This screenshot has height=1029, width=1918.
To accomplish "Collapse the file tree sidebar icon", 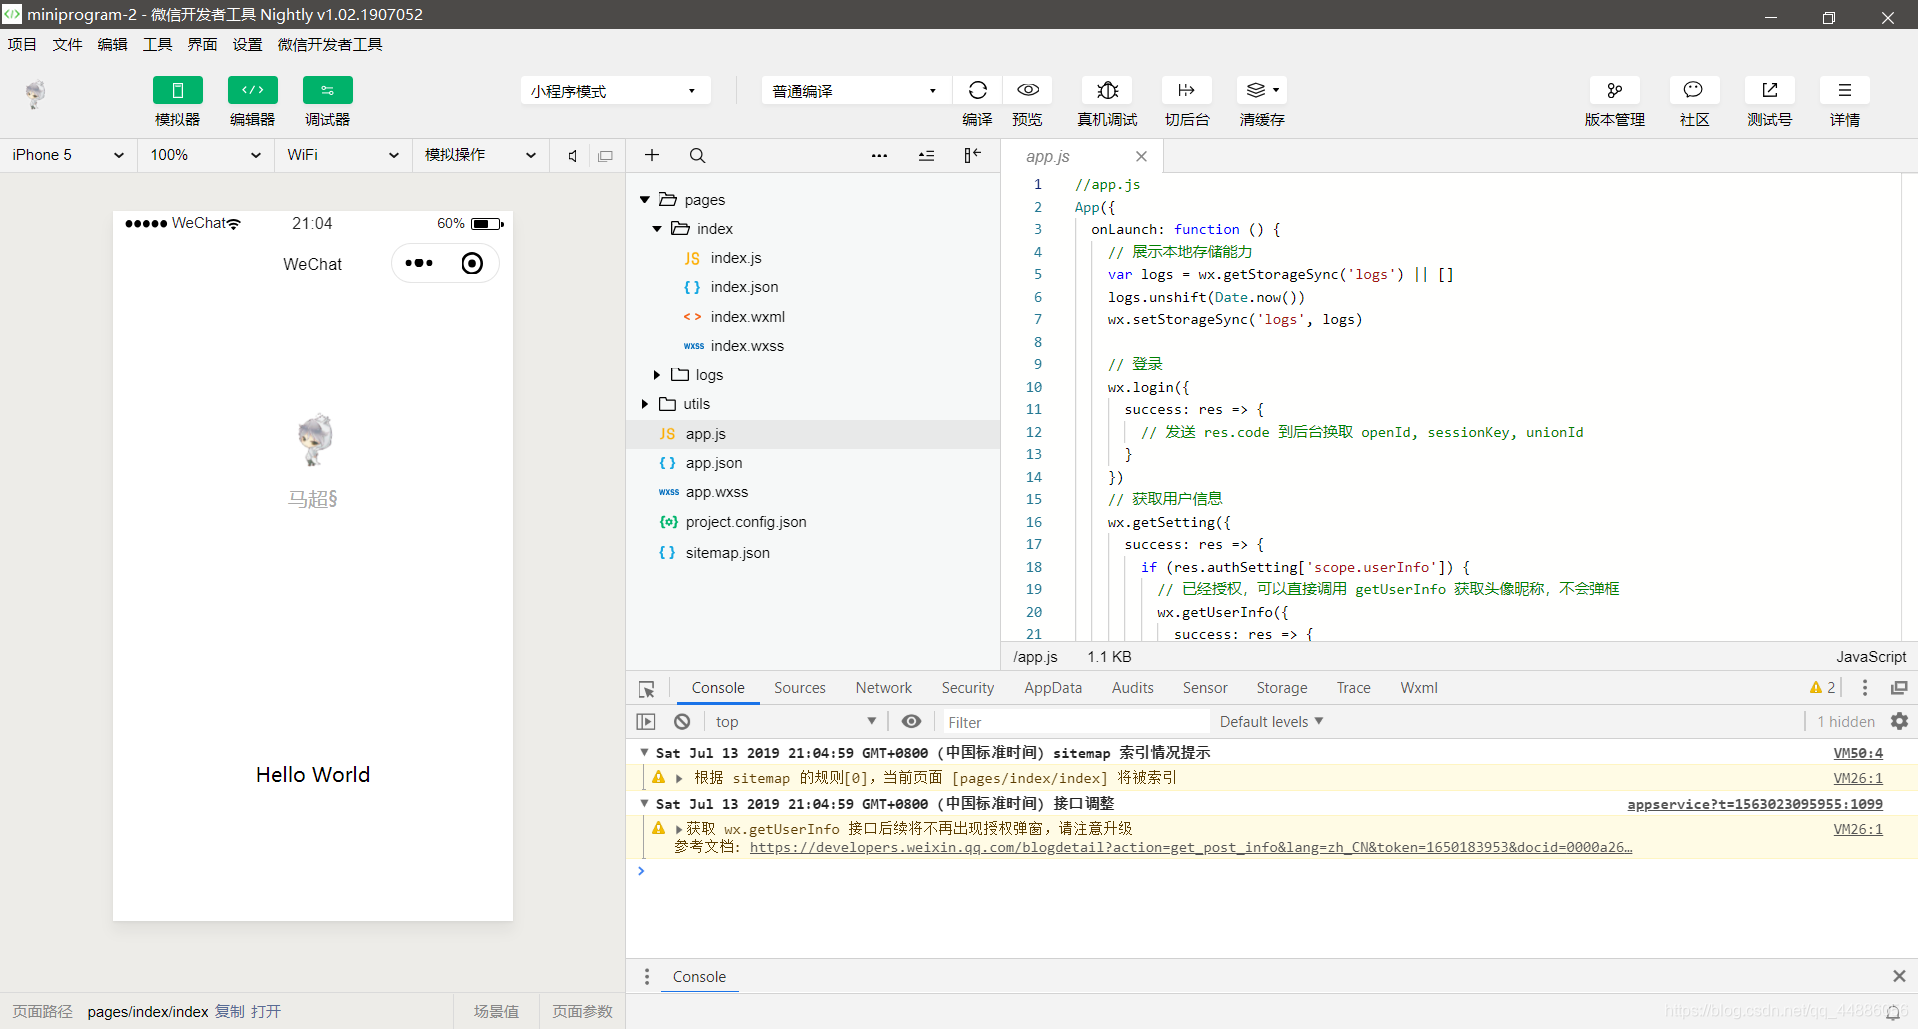I will point(972,155).
